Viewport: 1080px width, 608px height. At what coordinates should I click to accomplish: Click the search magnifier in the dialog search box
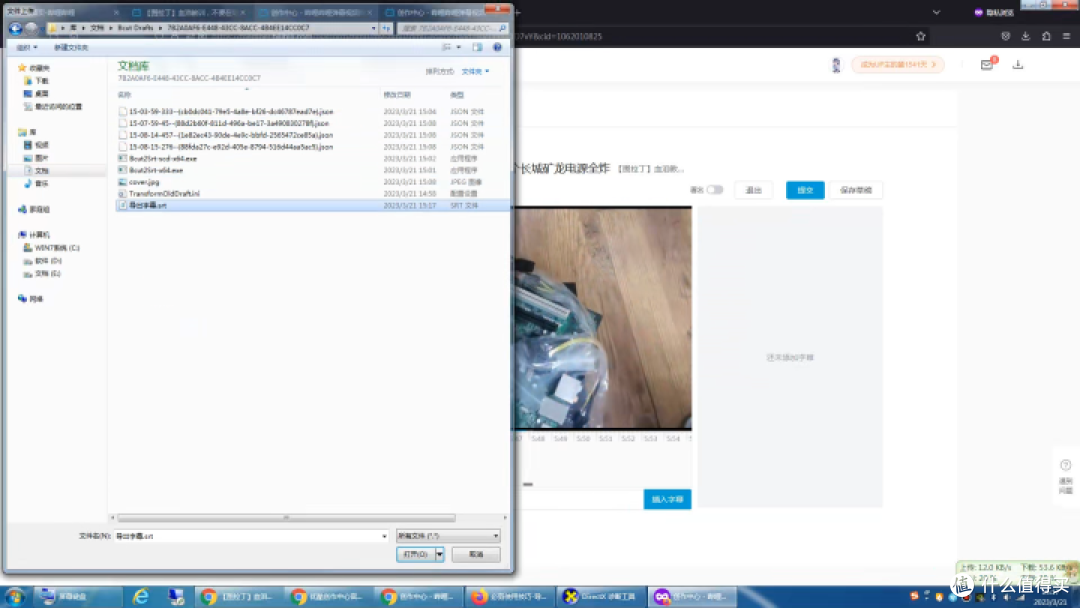tap(503, 28)
